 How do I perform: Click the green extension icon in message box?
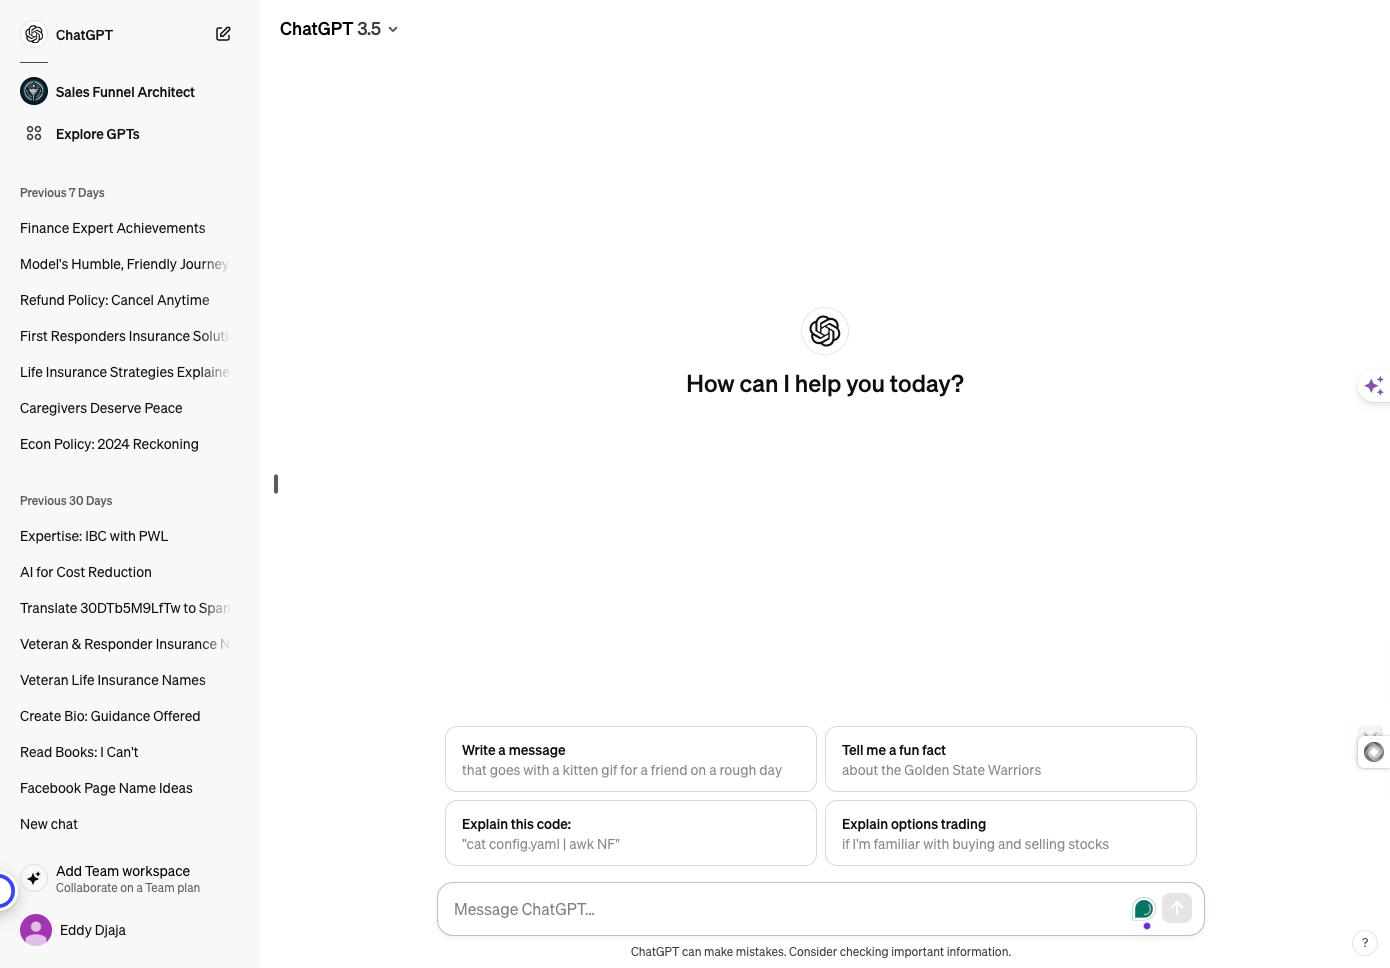(x=1144, y=909)
